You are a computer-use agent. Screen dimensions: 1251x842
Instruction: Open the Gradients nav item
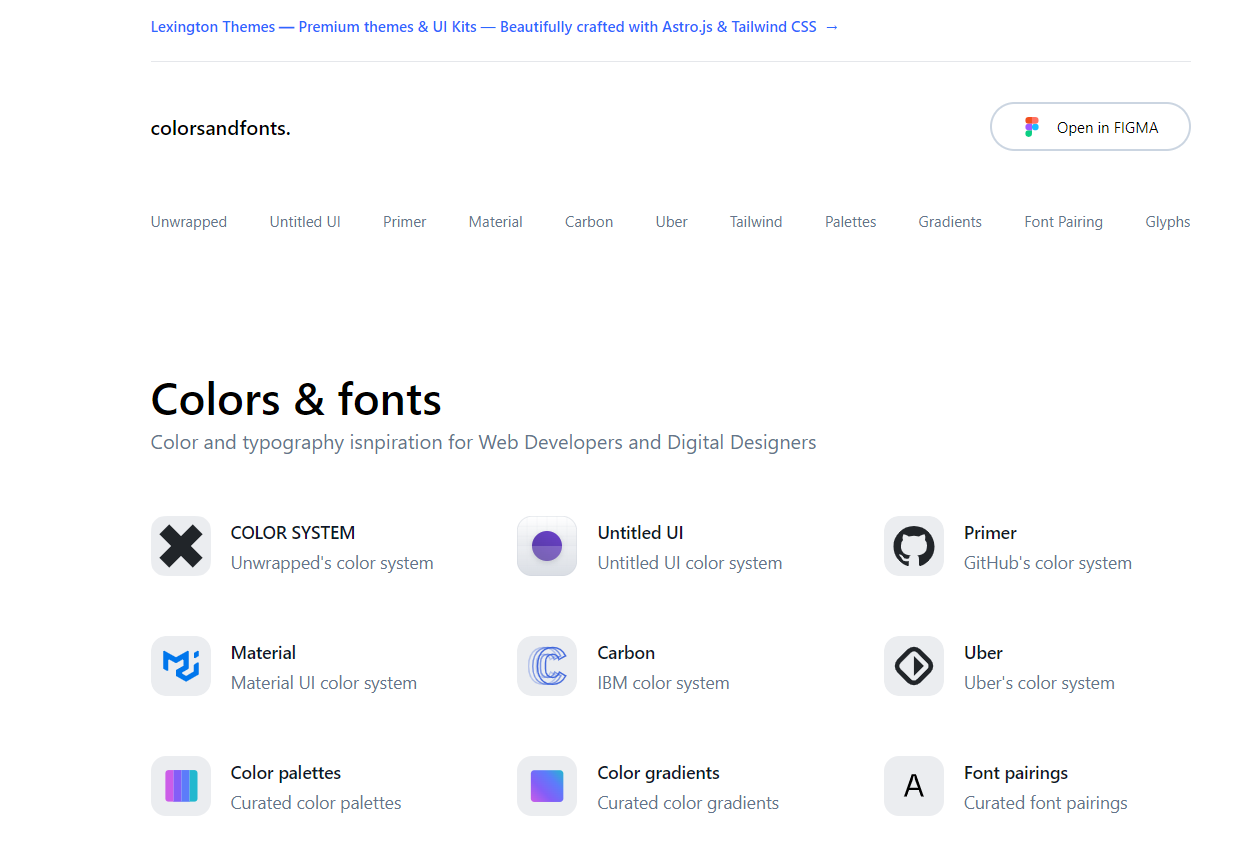click(x=950, y=222)
